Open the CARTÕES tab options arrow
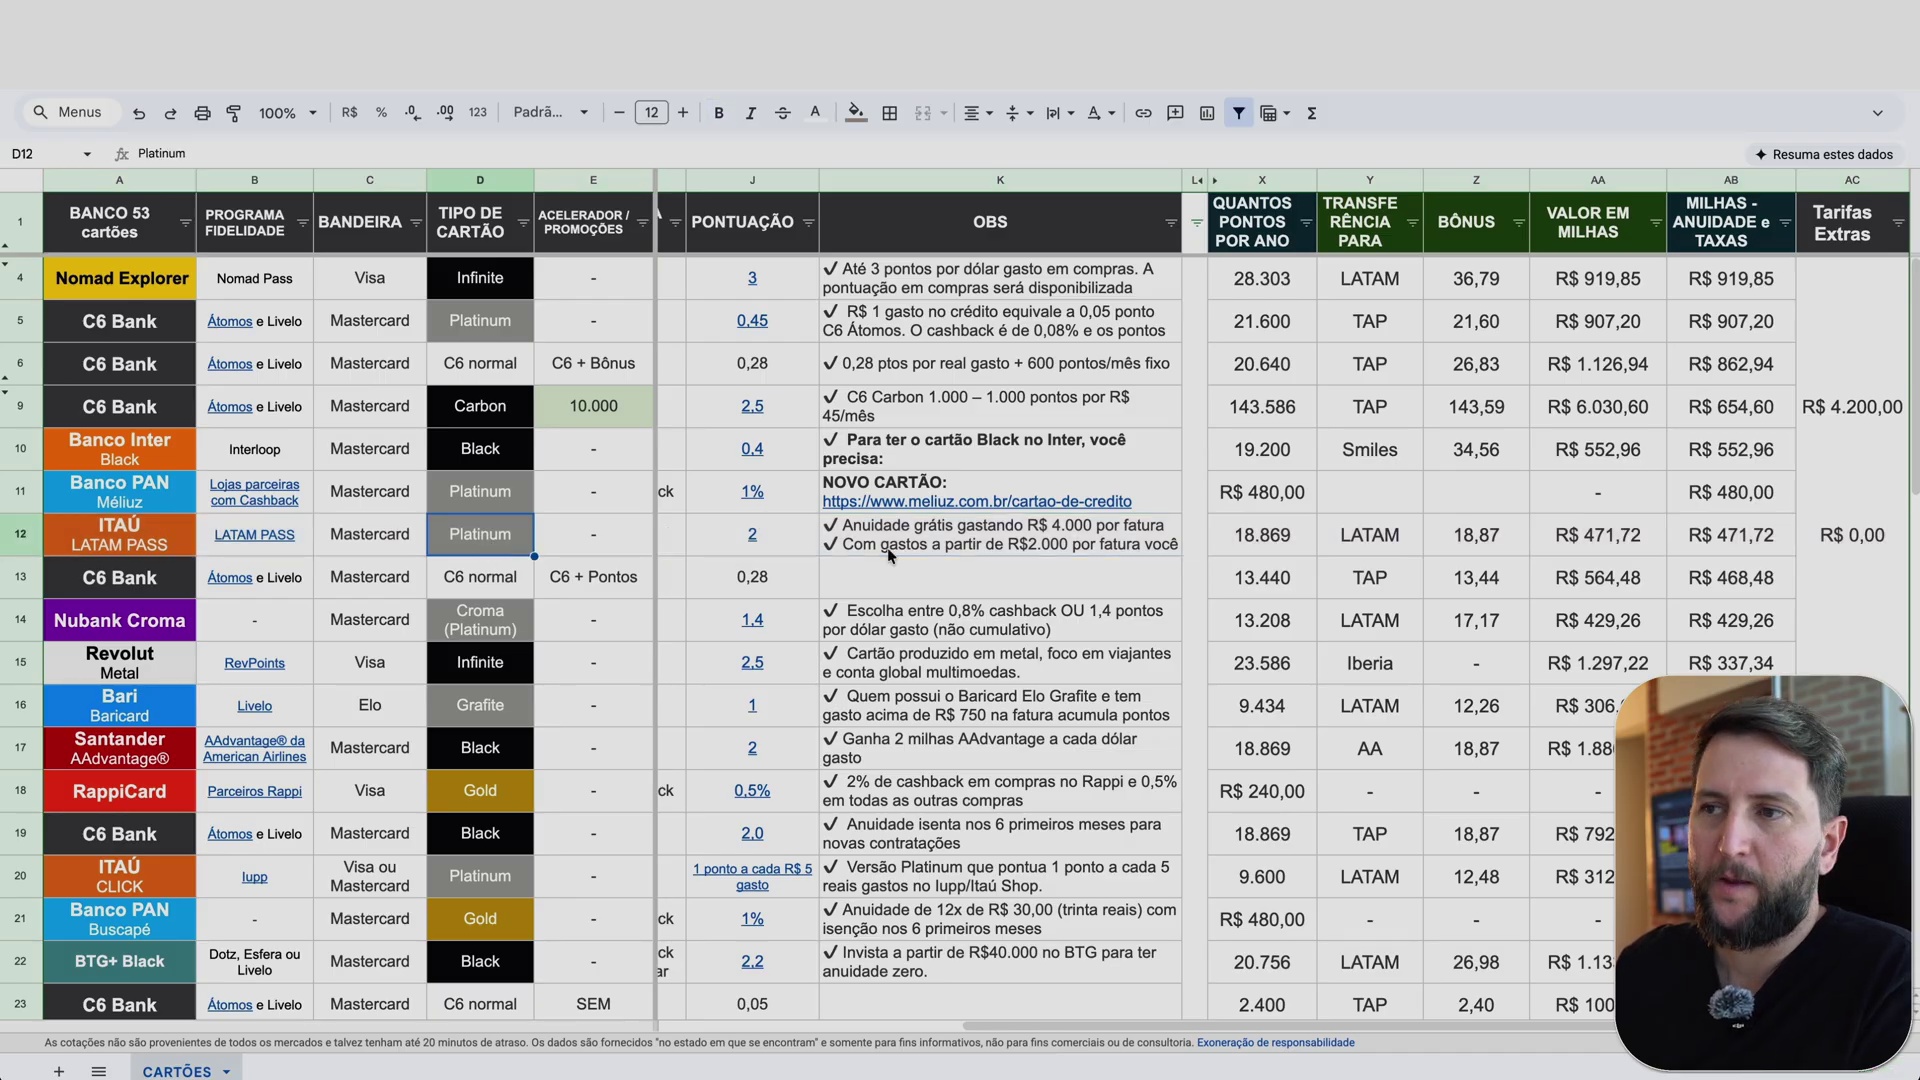The height and width of the screenshot is (1080, 1920). click(227, 1071)
